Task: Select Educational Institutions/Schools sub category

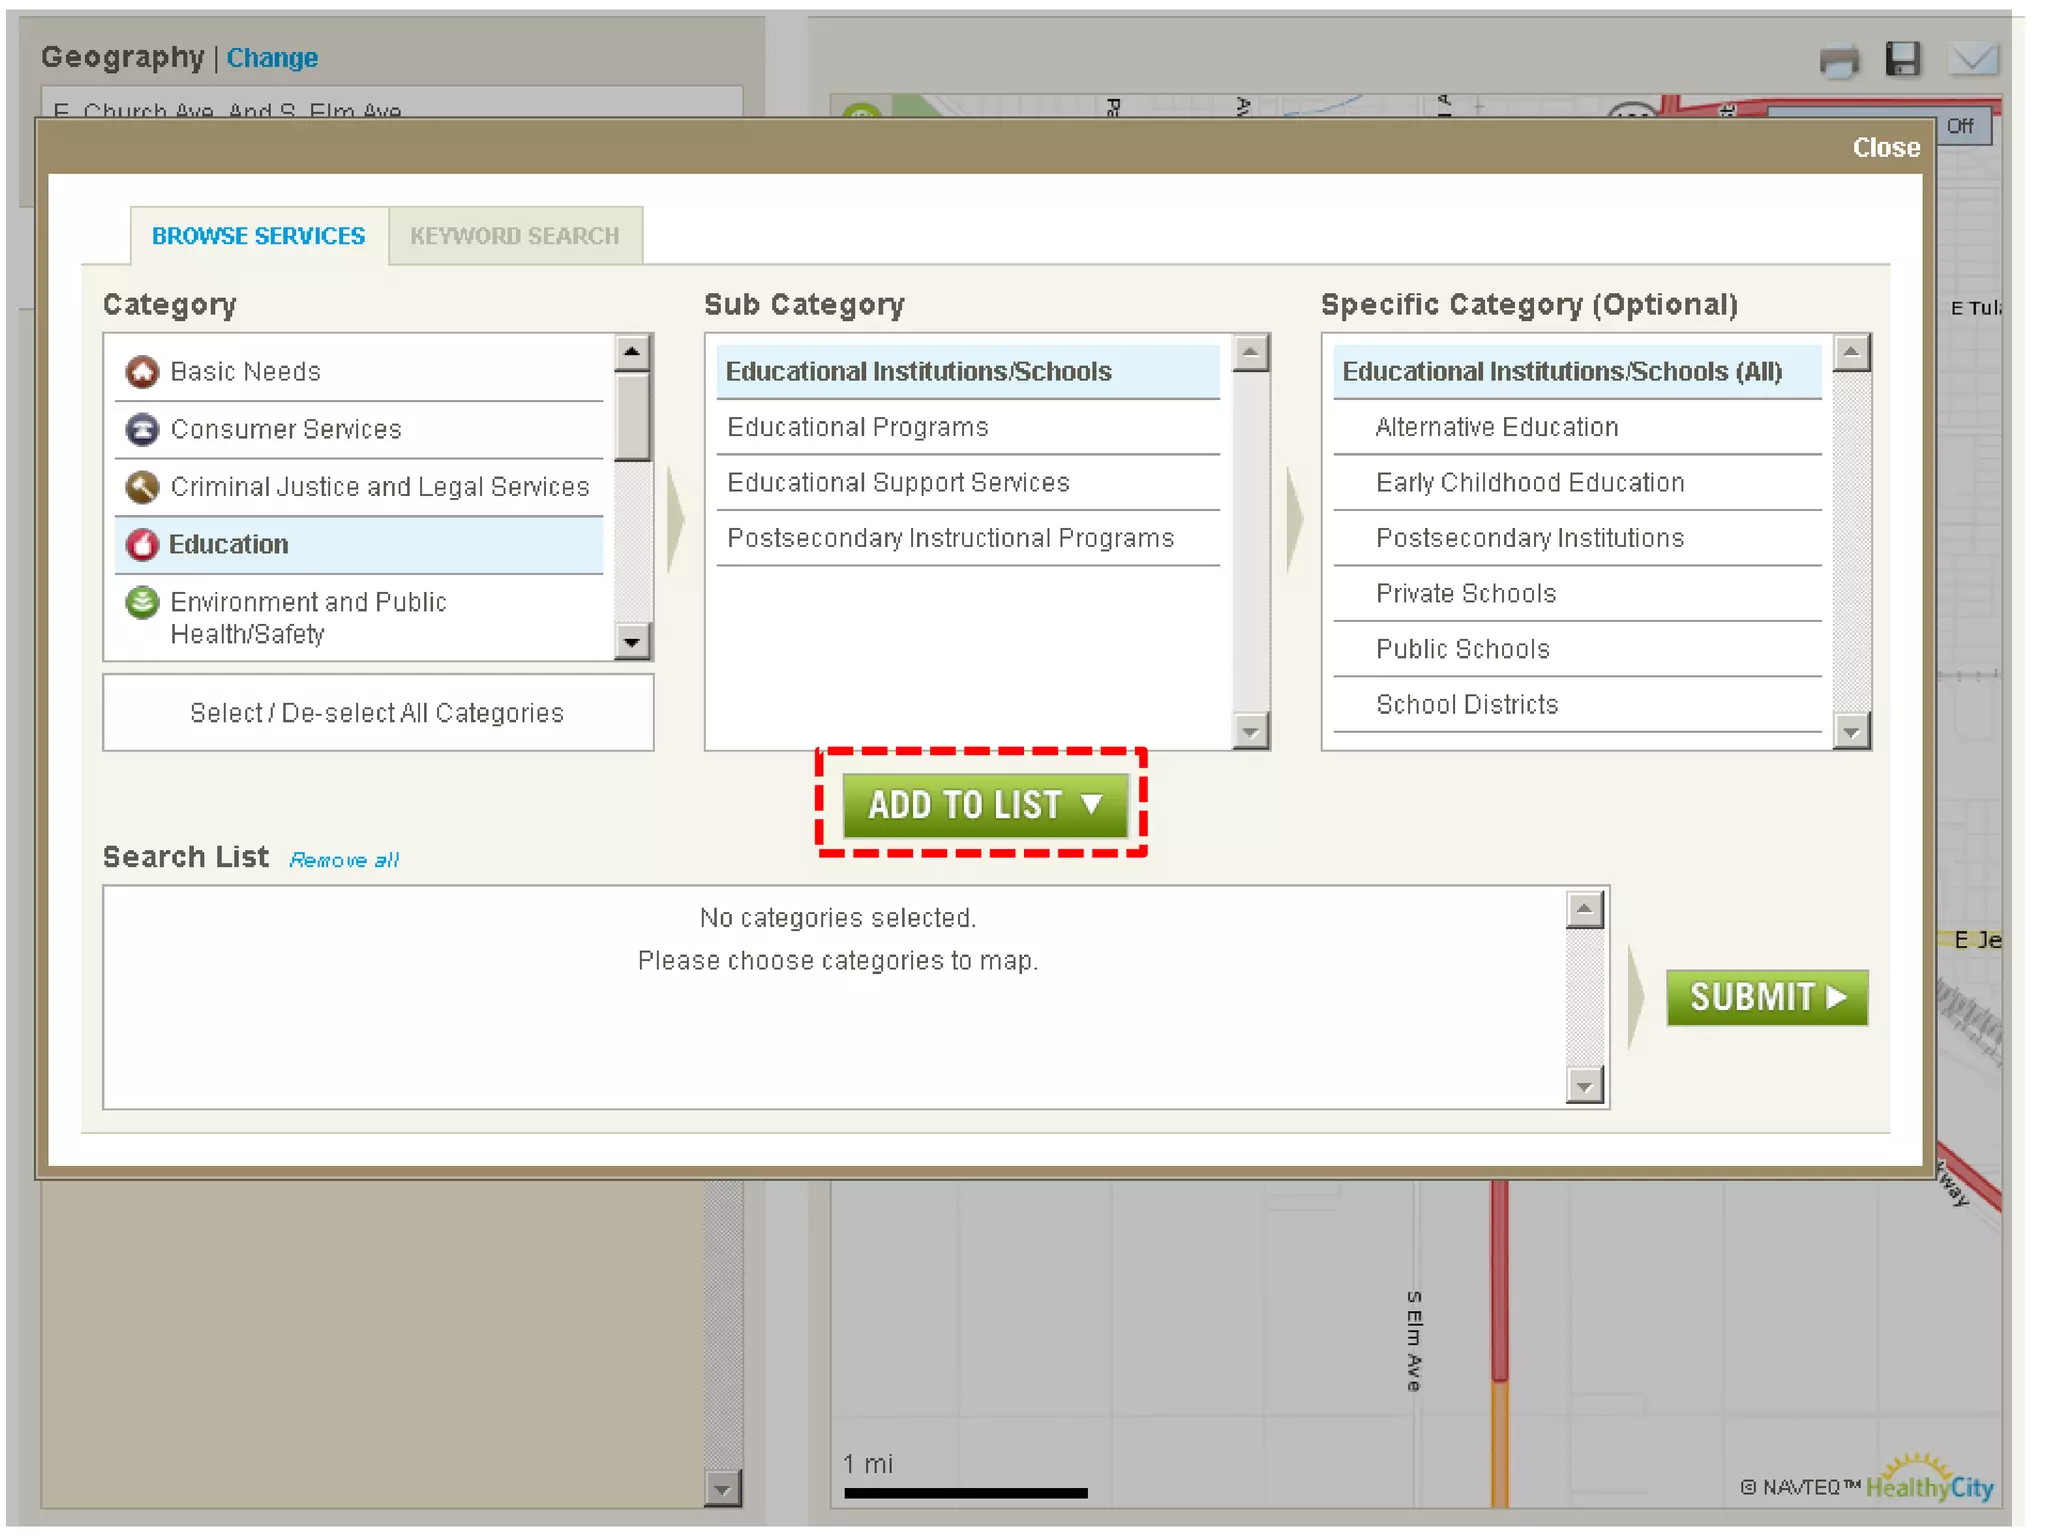Action: 968,372
